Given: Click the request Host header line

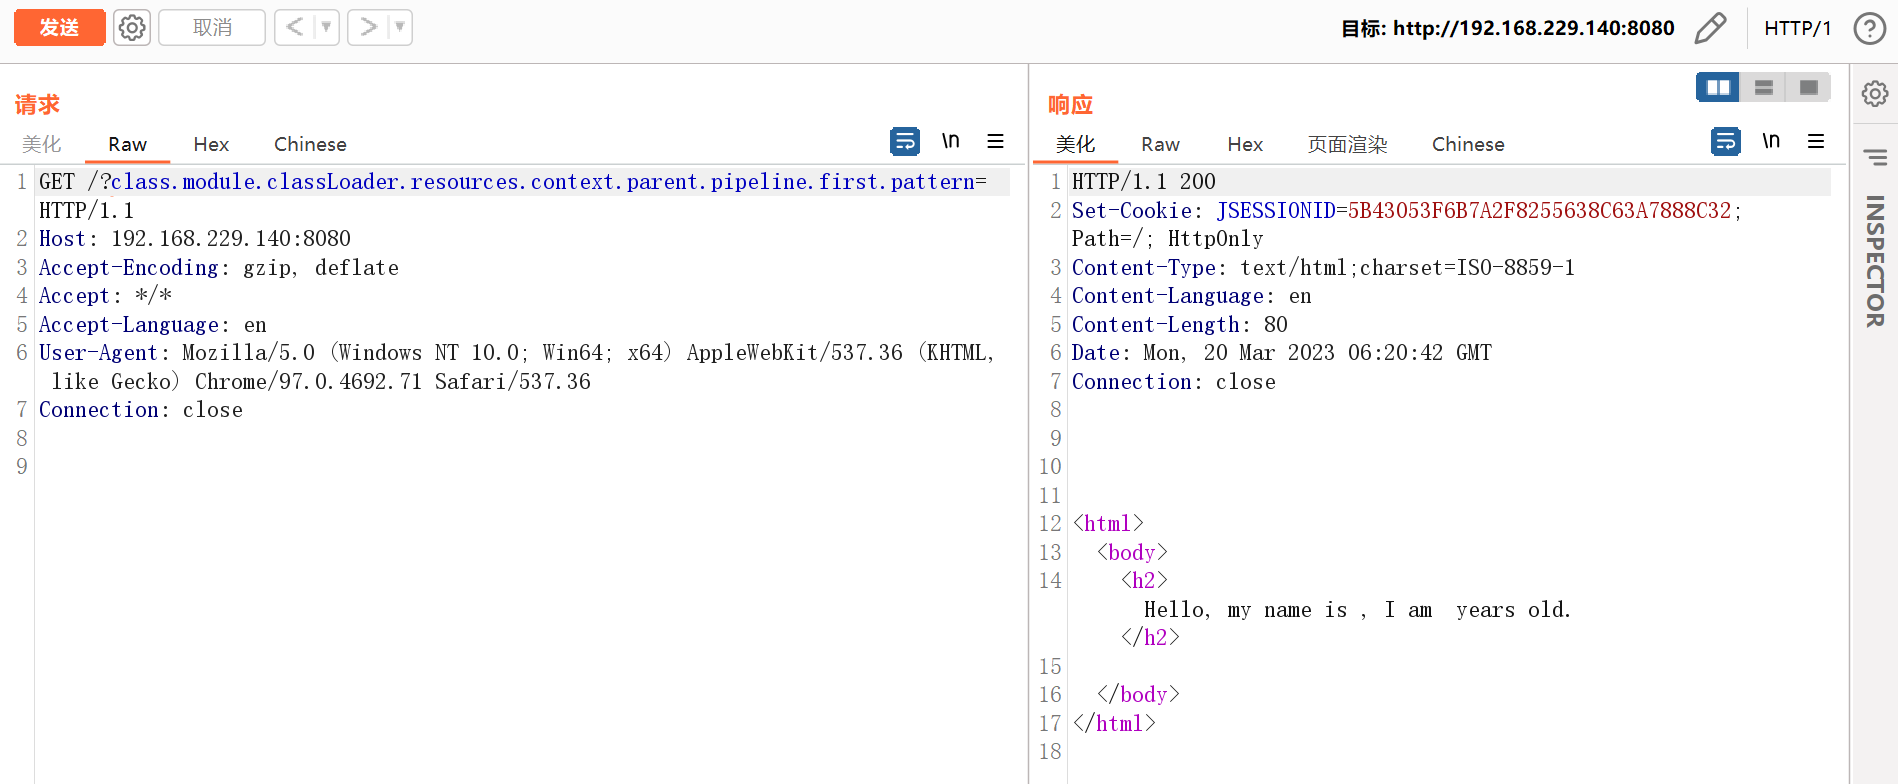Looking at the screenshot, I should click(195, 239).
